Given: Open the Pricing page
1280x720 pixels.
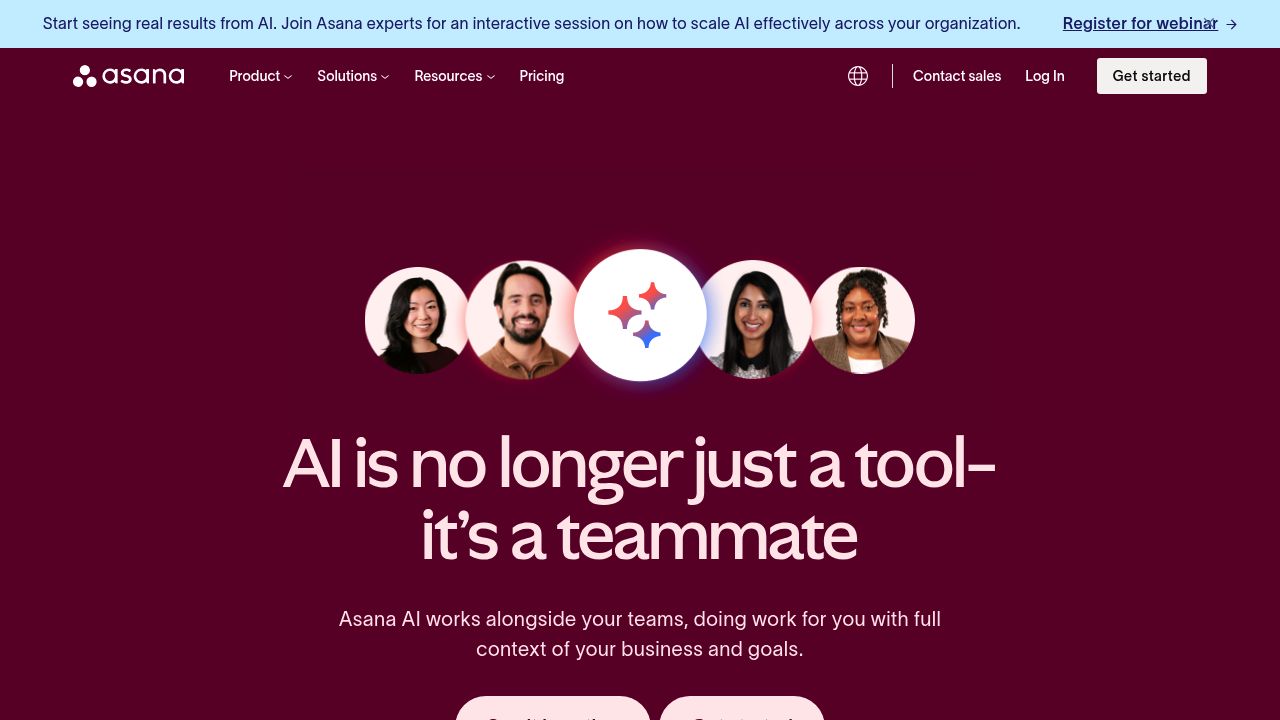Looking at the screenshot, I should click(x=542, y=76).
